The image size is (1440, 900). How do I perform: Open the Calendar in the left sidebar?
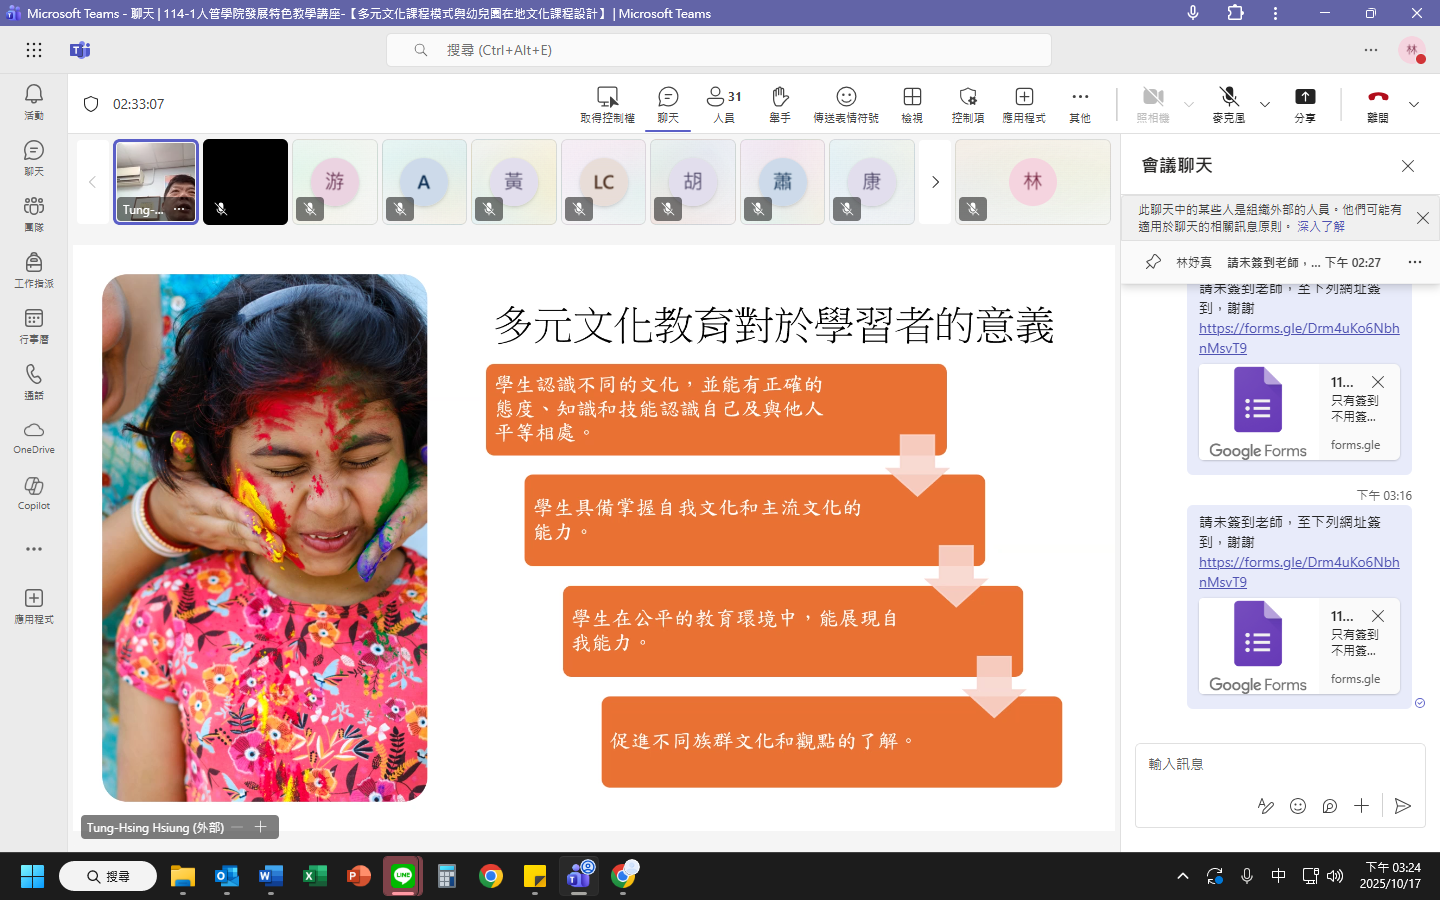(x=34, y=325)
